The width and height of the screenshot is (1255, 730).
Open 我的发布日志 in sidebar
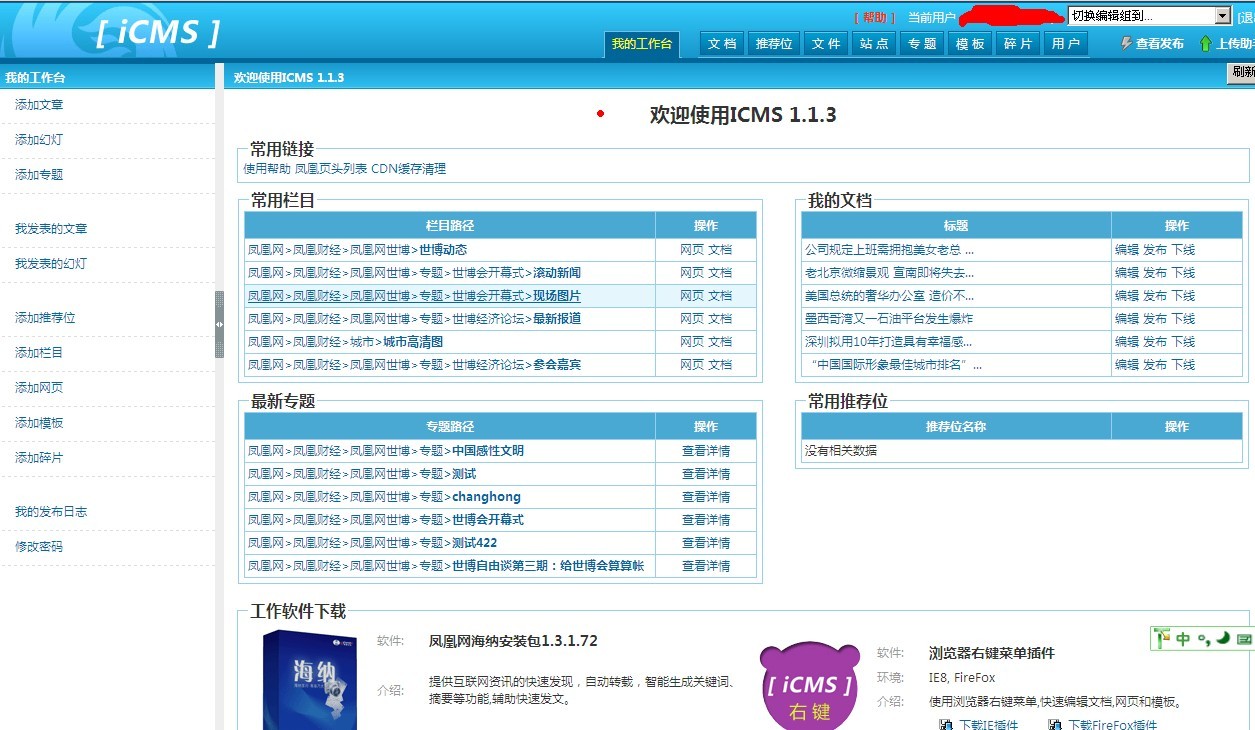(51, 512)
